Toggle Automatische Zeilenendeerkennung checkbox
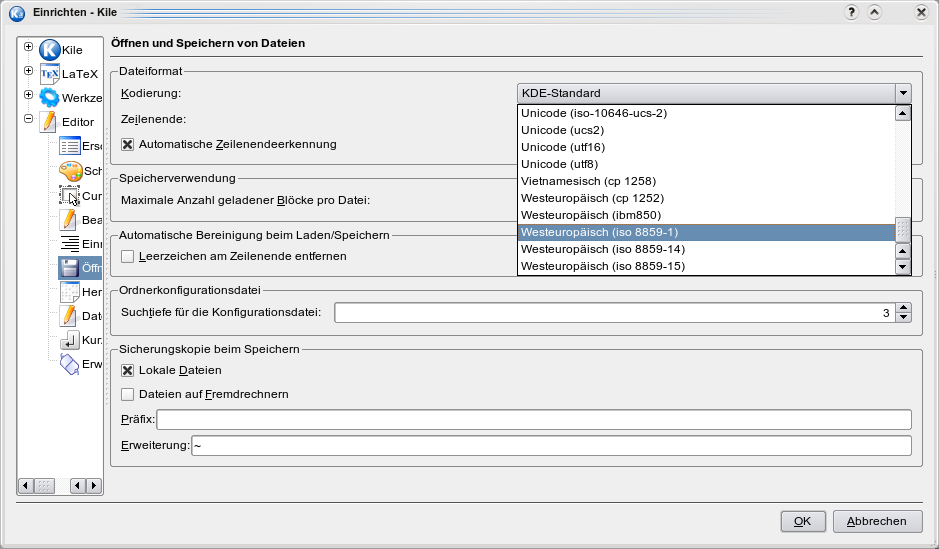Screen dimensions: 939x549 tap(128, 144)
